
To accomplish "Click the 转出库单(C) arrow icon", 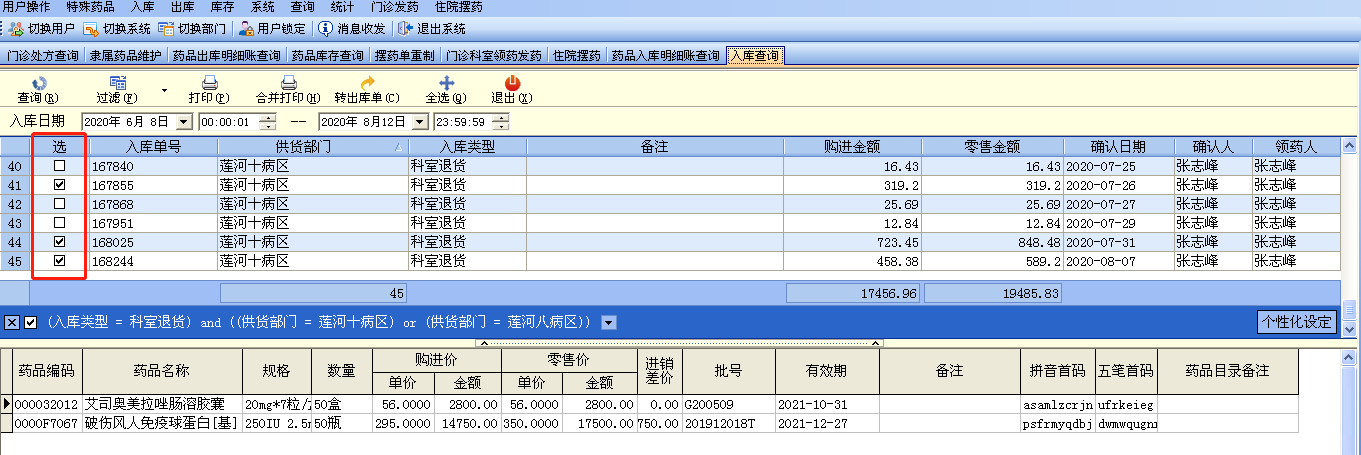I will [367, 83].
